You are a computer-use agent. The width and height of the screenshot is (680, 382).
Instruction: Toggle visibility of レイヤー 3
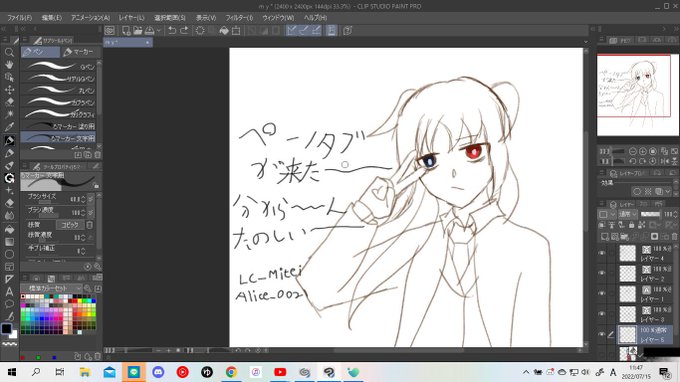602,314
